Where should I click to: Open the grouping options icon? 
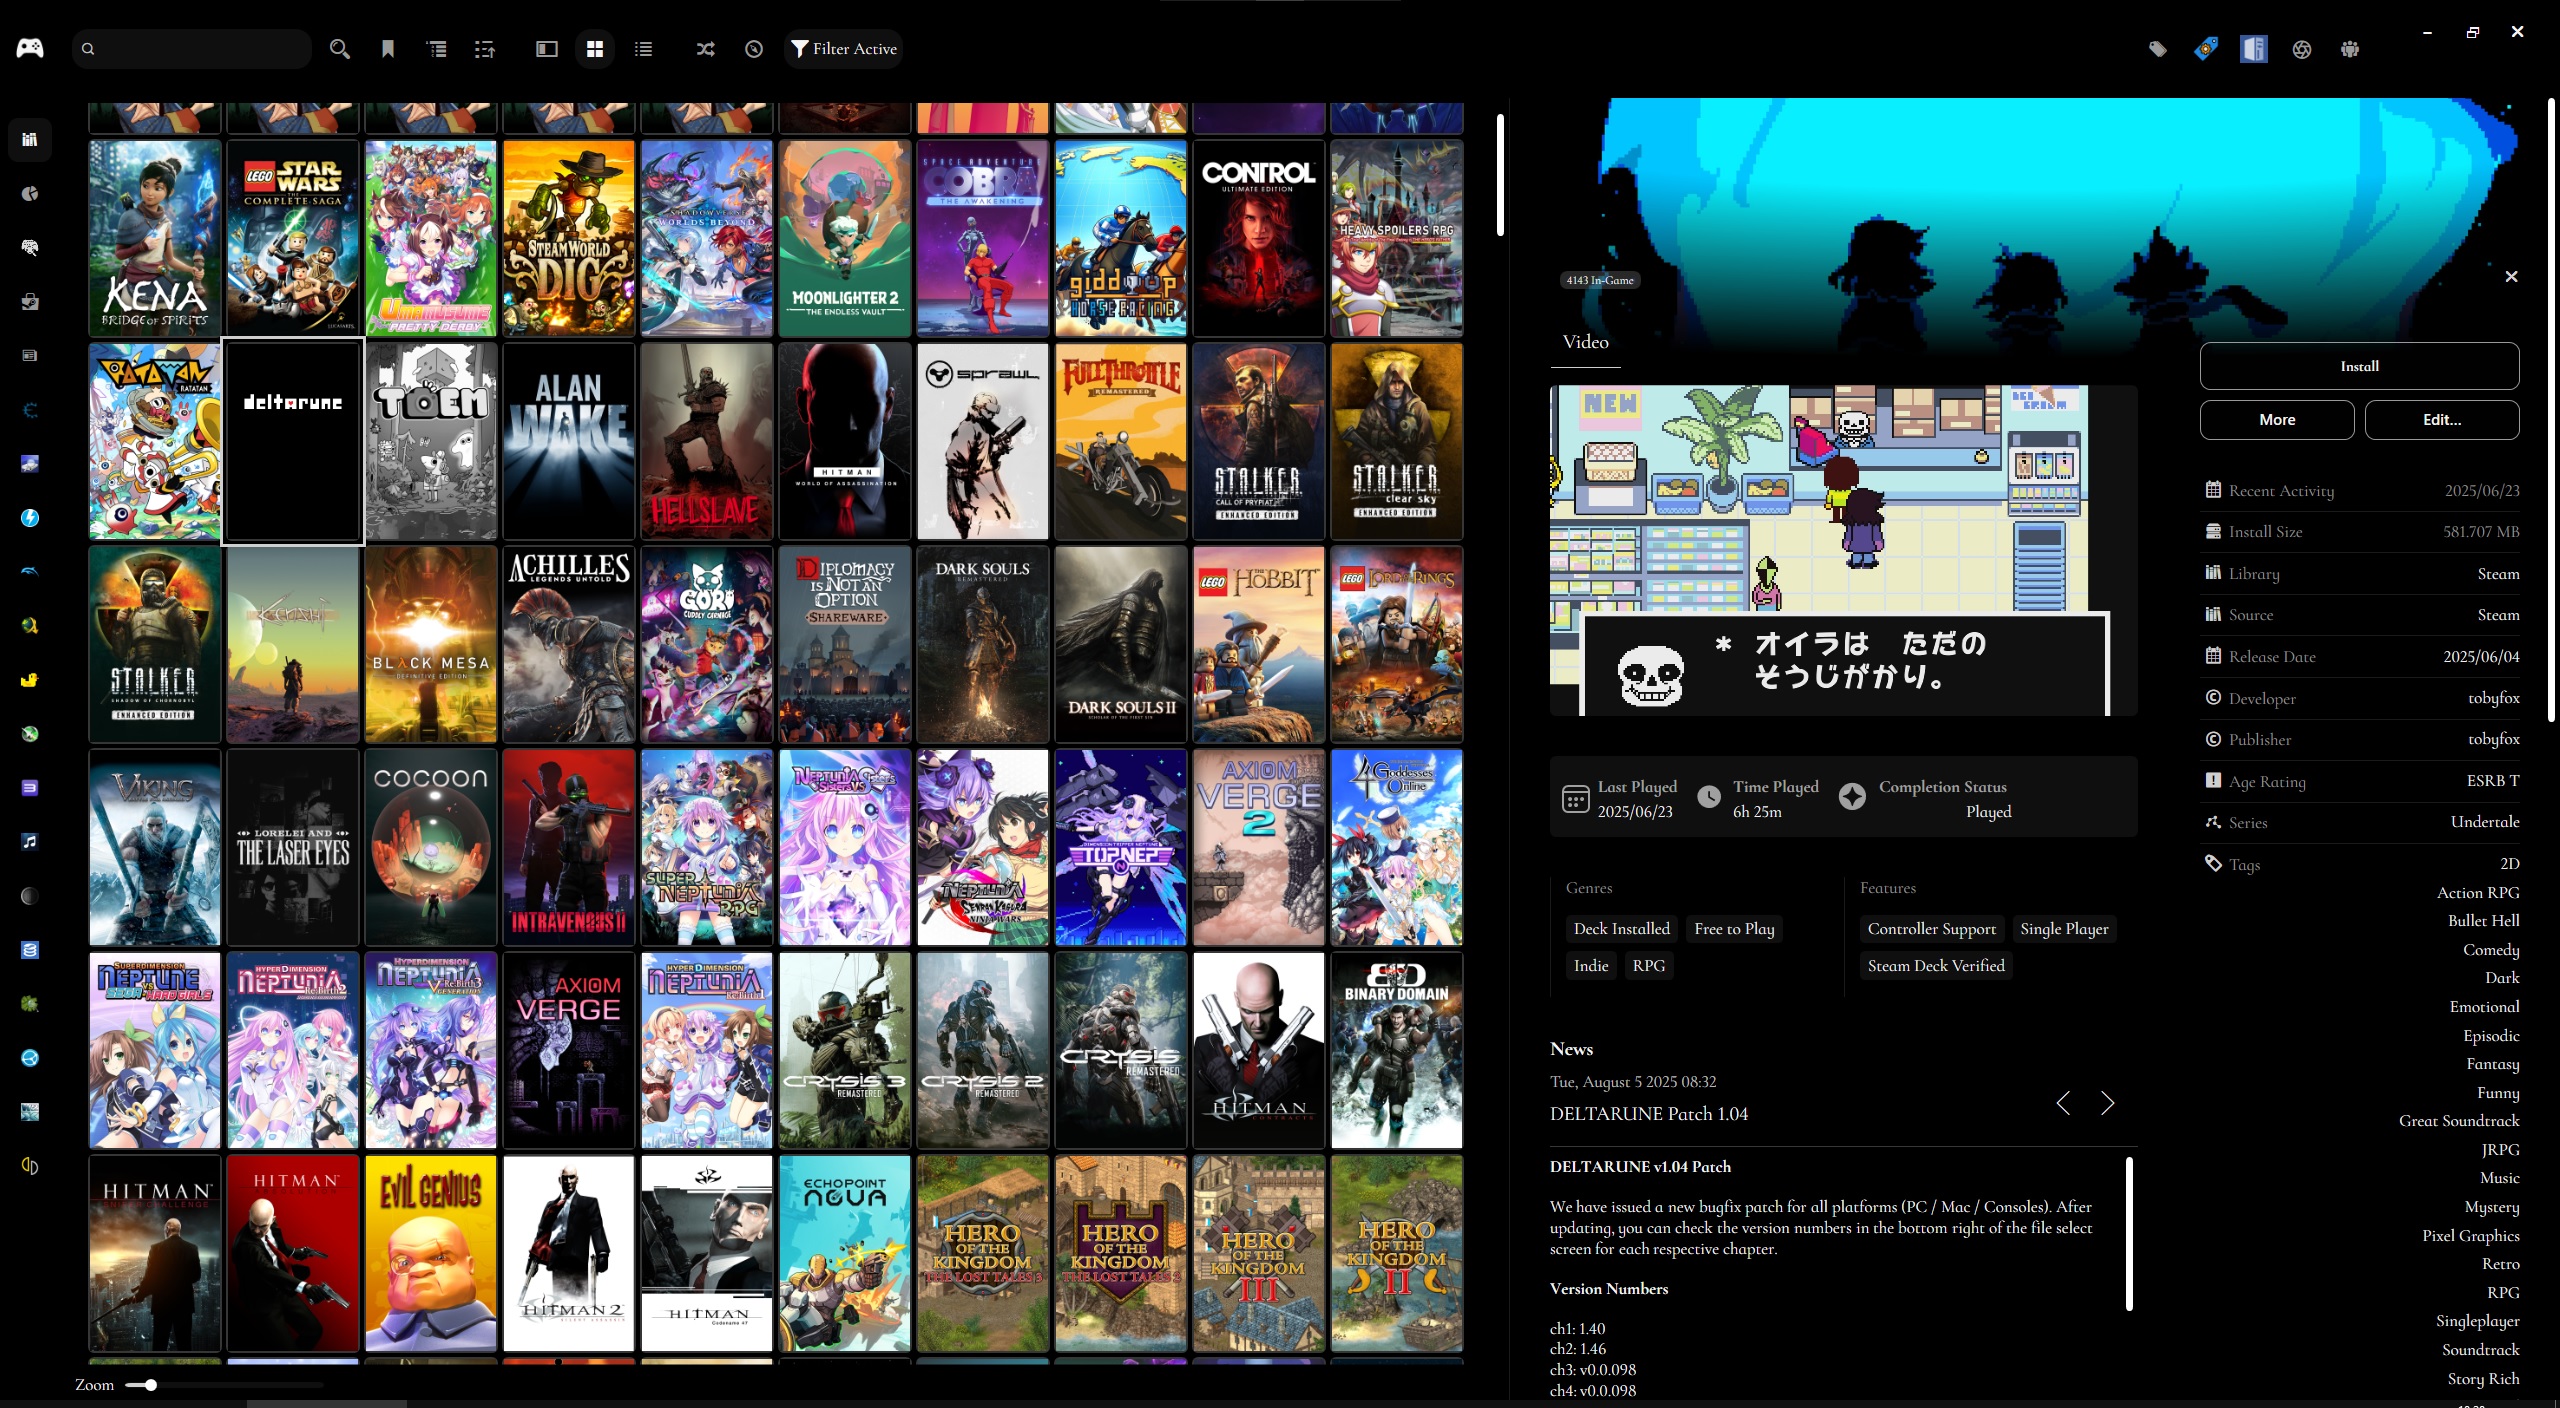tap(437, 48)
